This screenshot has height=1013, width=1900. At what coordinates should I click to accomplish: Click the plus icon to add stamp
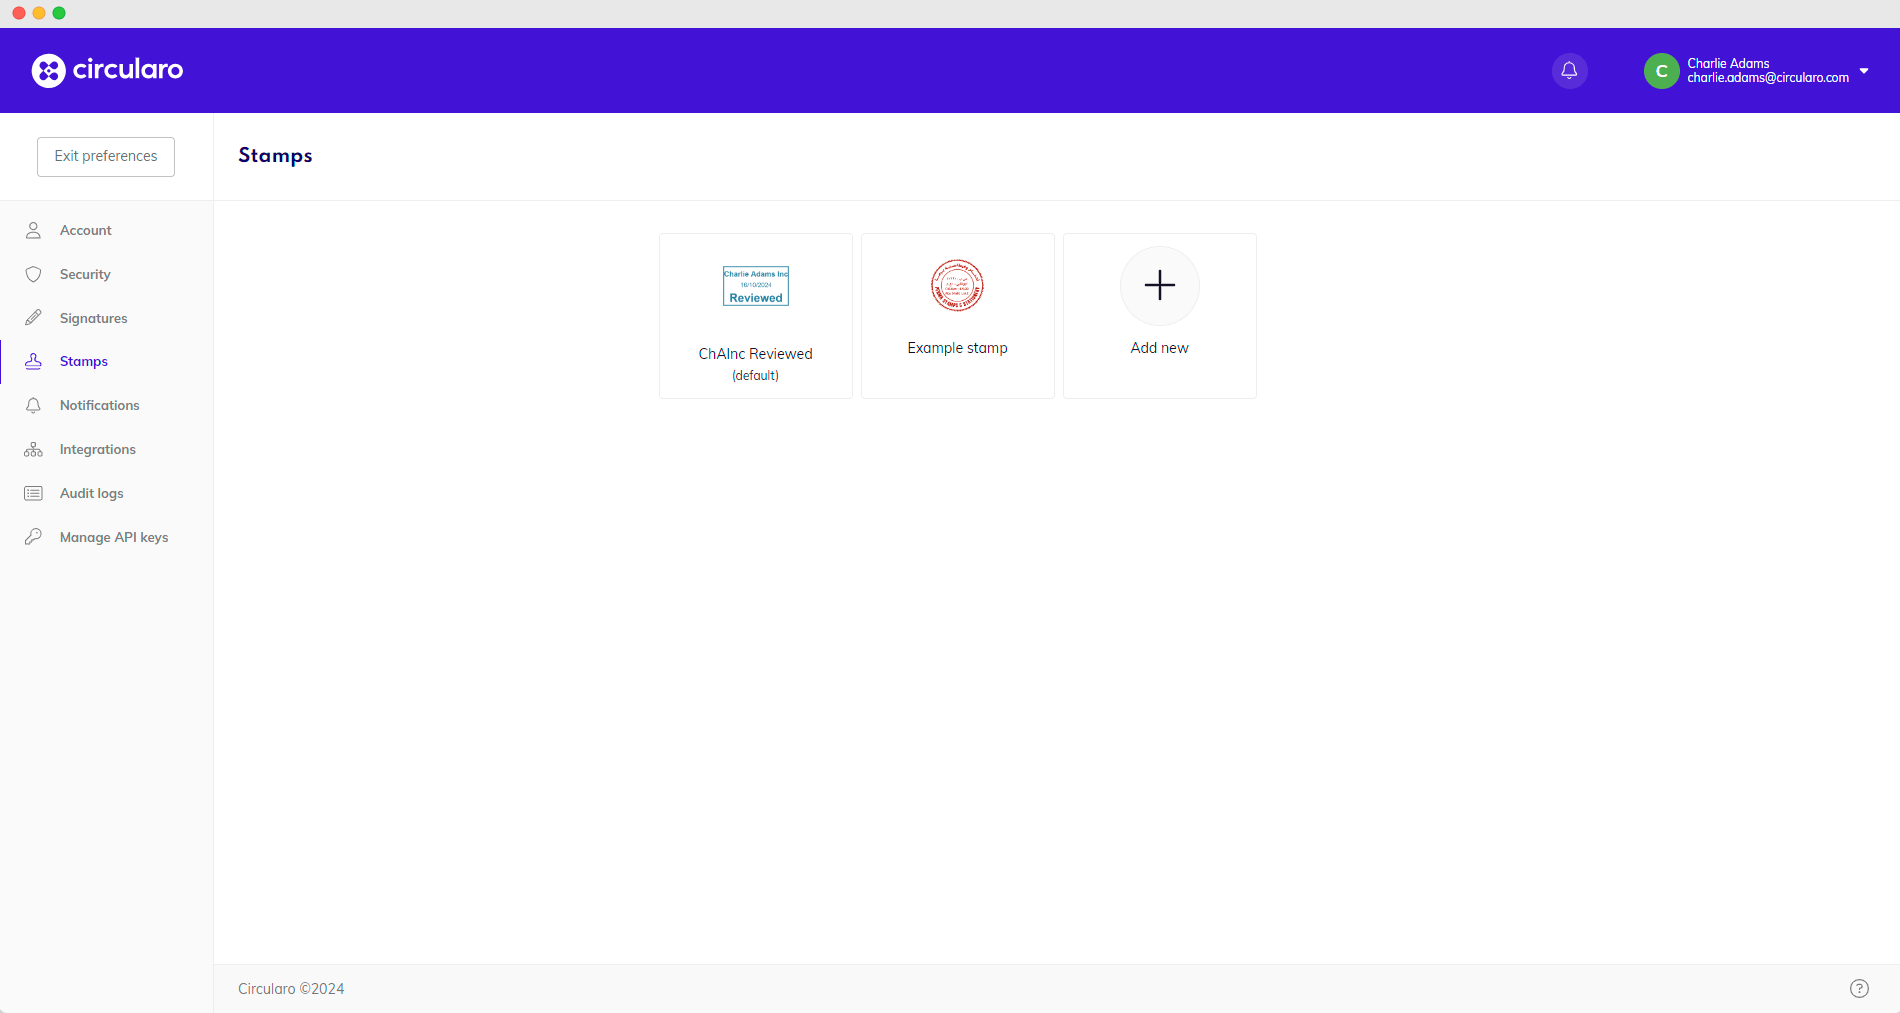[x=1160, y=286]
